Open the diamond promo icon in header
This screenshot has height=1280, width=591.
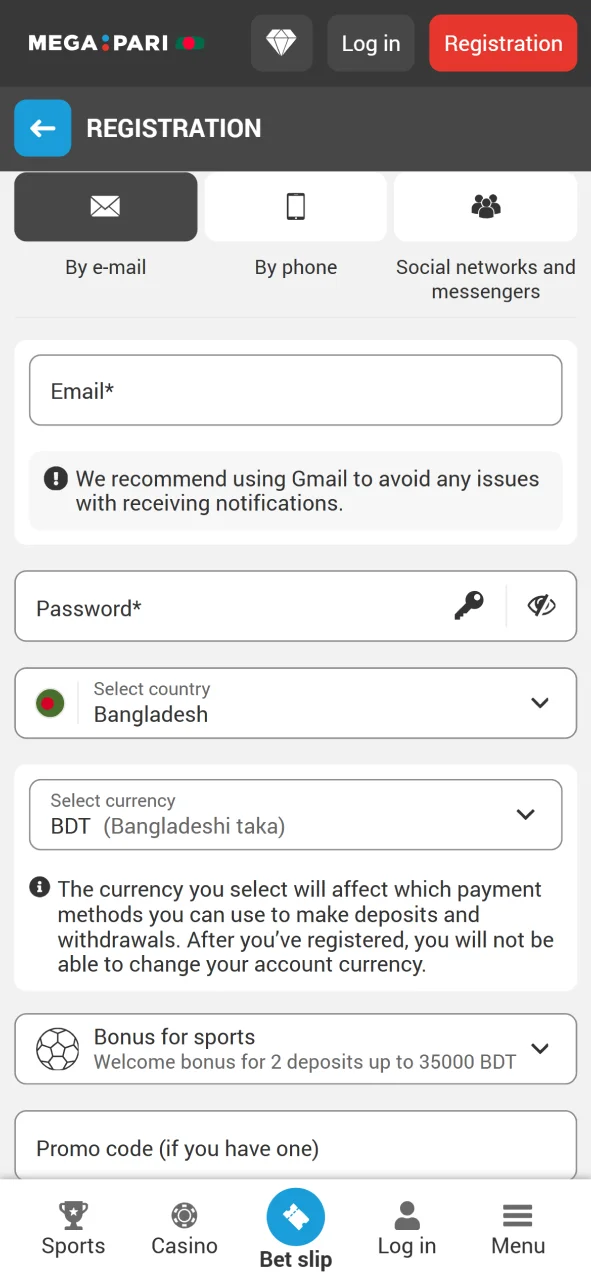[281, 43]
